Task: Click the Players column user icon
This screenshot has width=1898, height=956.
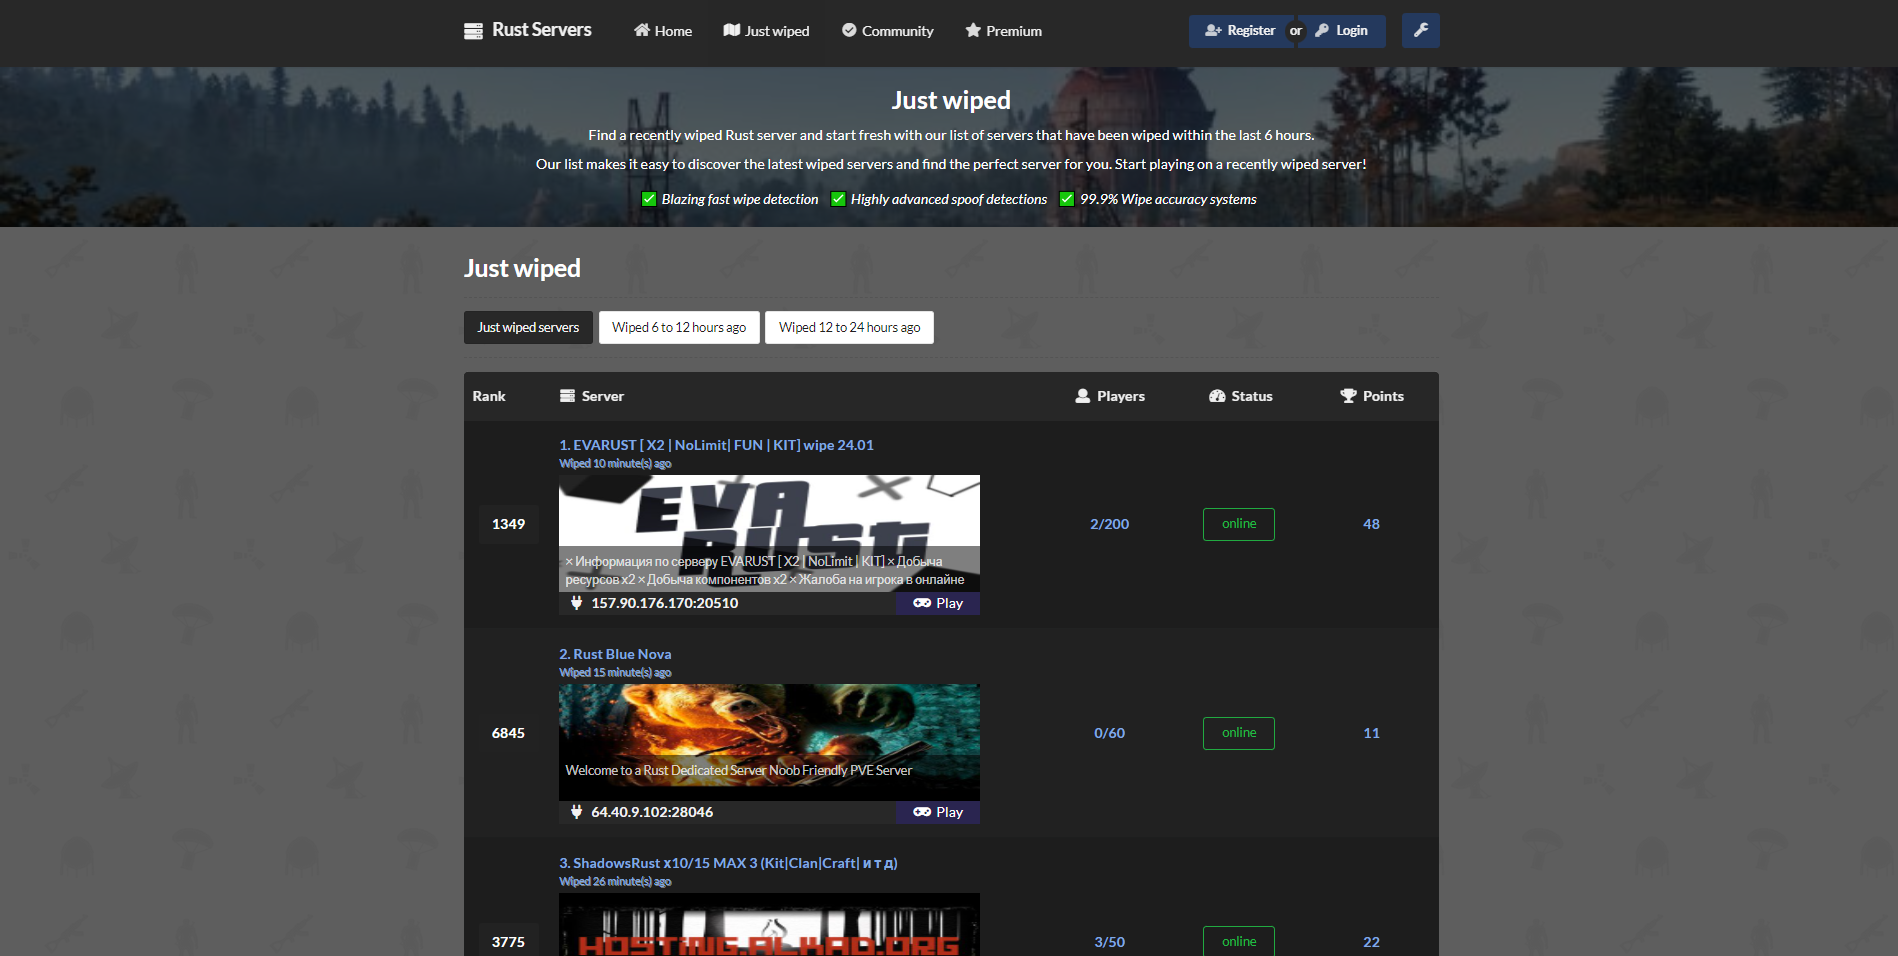Action: click(1083, 396)
